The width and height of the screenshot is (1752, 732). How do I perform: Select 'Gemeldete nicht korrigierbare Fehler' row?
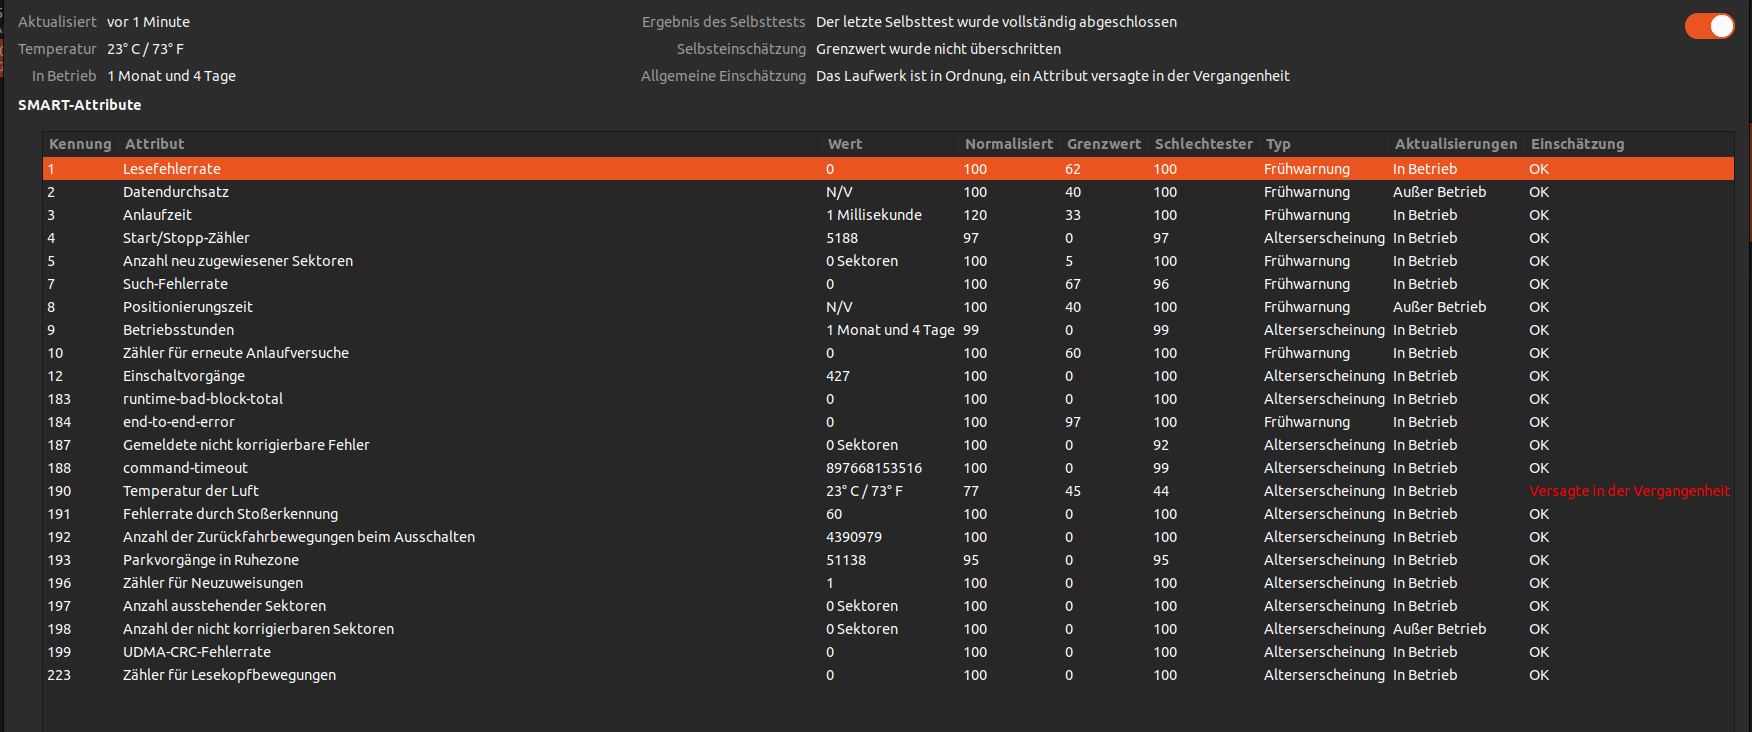(x=888, y=445)
